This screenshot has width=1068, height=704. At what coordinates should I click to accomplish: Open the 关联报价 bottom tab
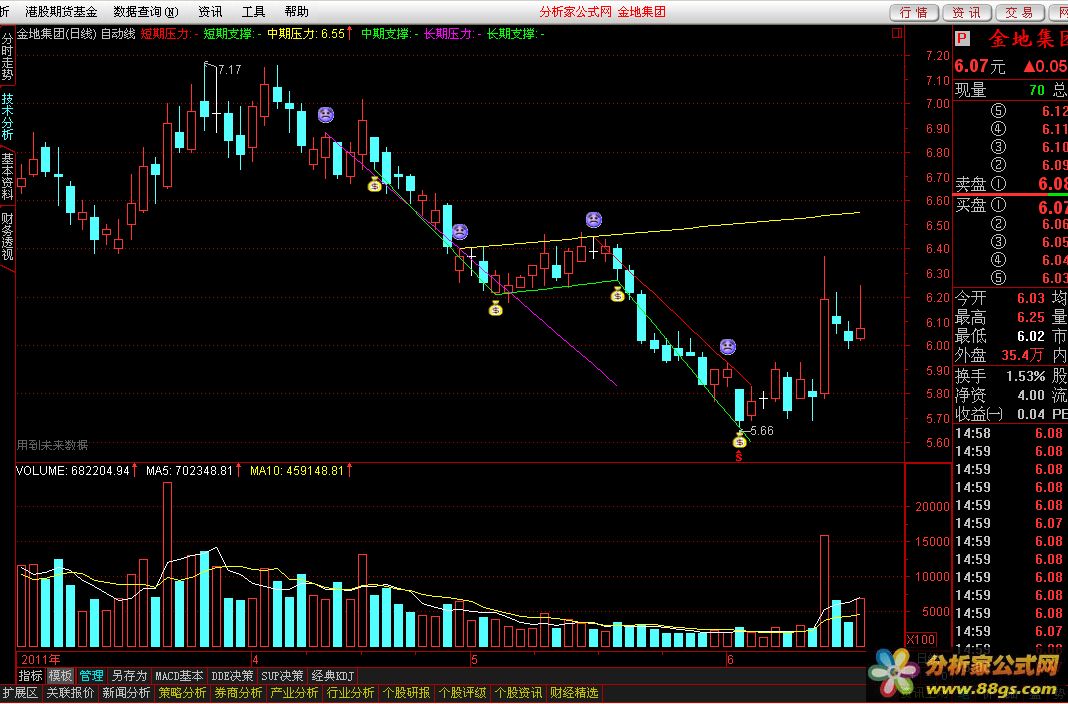70,692
